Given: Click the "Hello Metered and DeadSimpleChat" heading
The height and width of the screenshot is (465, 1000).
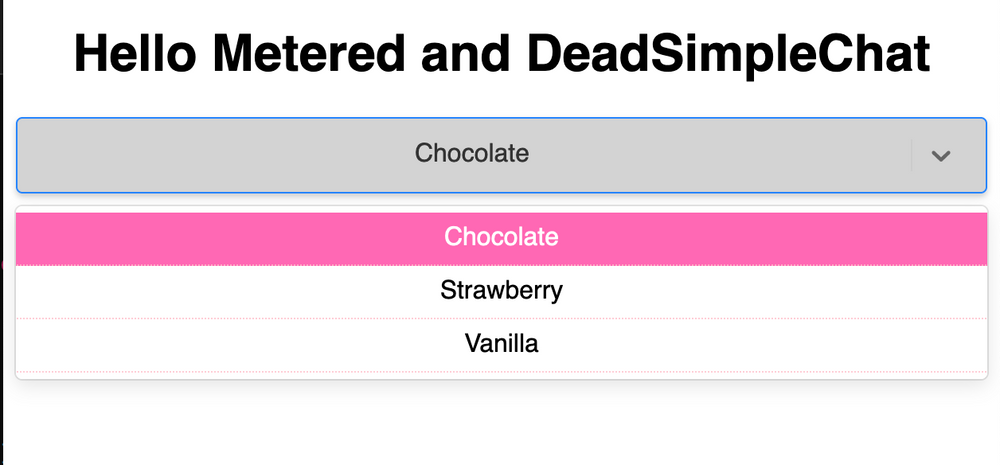Looking at the screenshot, I should pyautogui.click(x=501, y=55).
